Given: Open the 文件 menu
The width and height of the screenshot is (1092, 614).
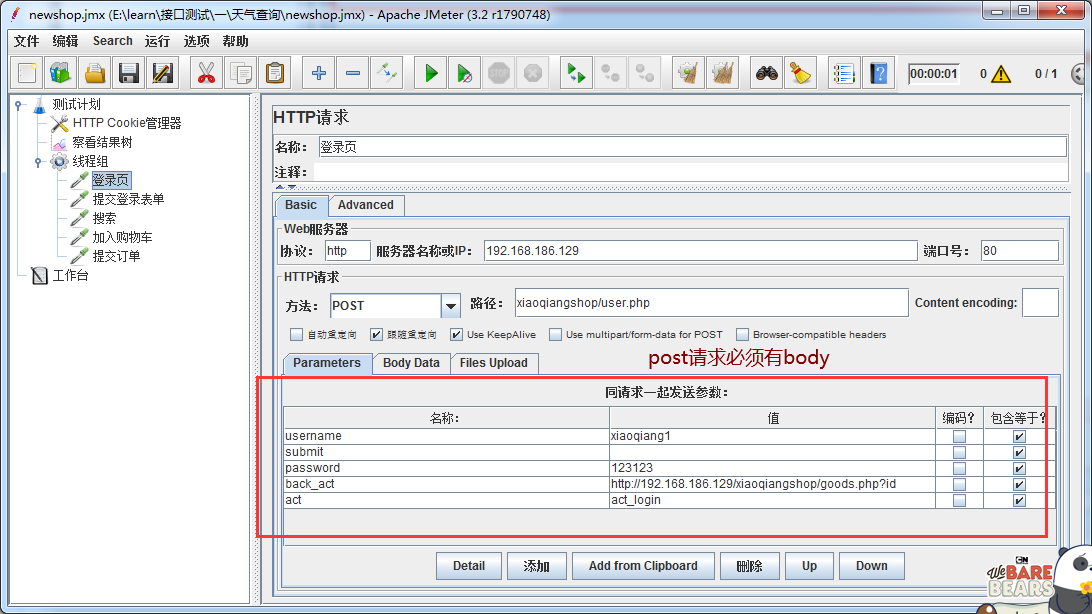Looking at the screenshot, I should (x=26, y=41).
